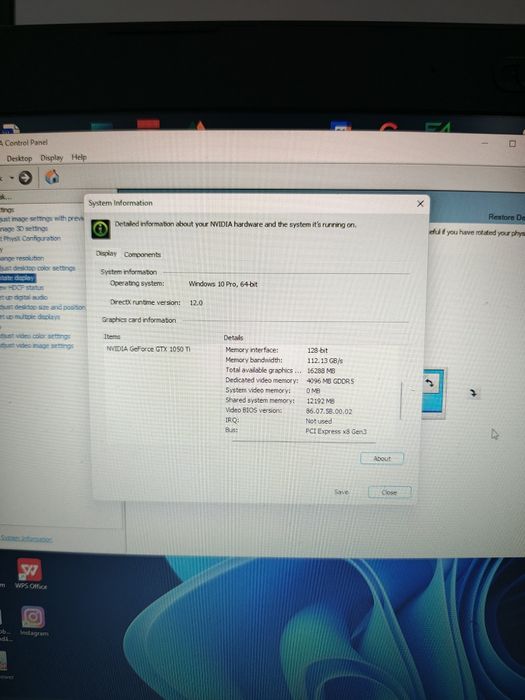
Task: Minimize the NVIDIA Control Panel window
Action: click(x=485, y=143)
